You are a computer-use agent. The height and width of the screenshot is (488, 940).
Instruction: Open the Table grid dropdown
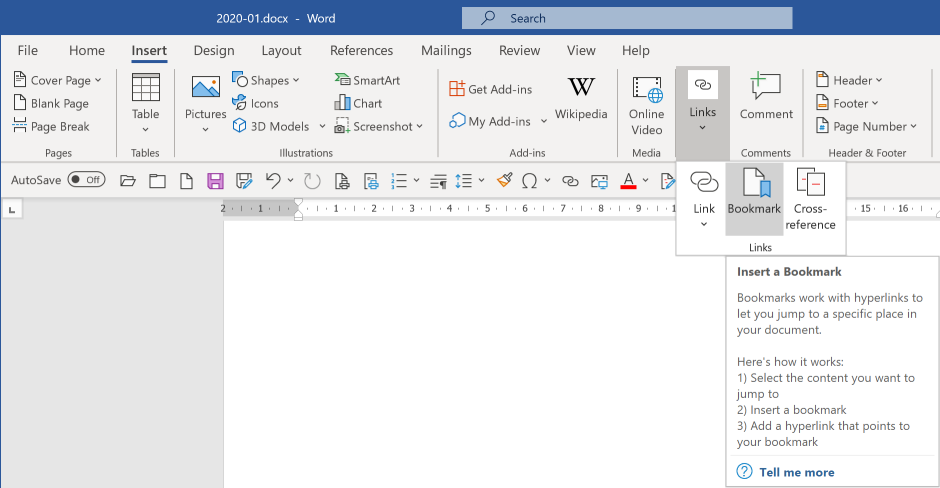click(146, 104)
